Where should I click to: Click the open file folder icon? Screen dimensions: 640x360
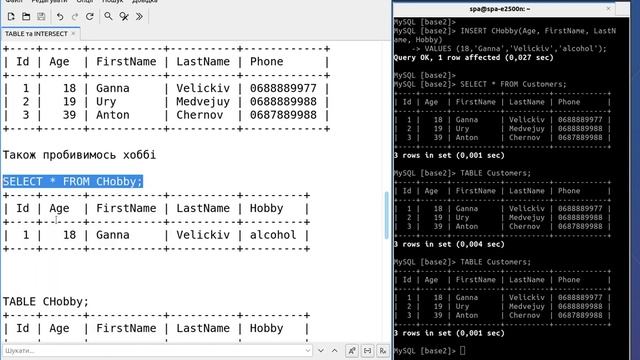[26, 16]
